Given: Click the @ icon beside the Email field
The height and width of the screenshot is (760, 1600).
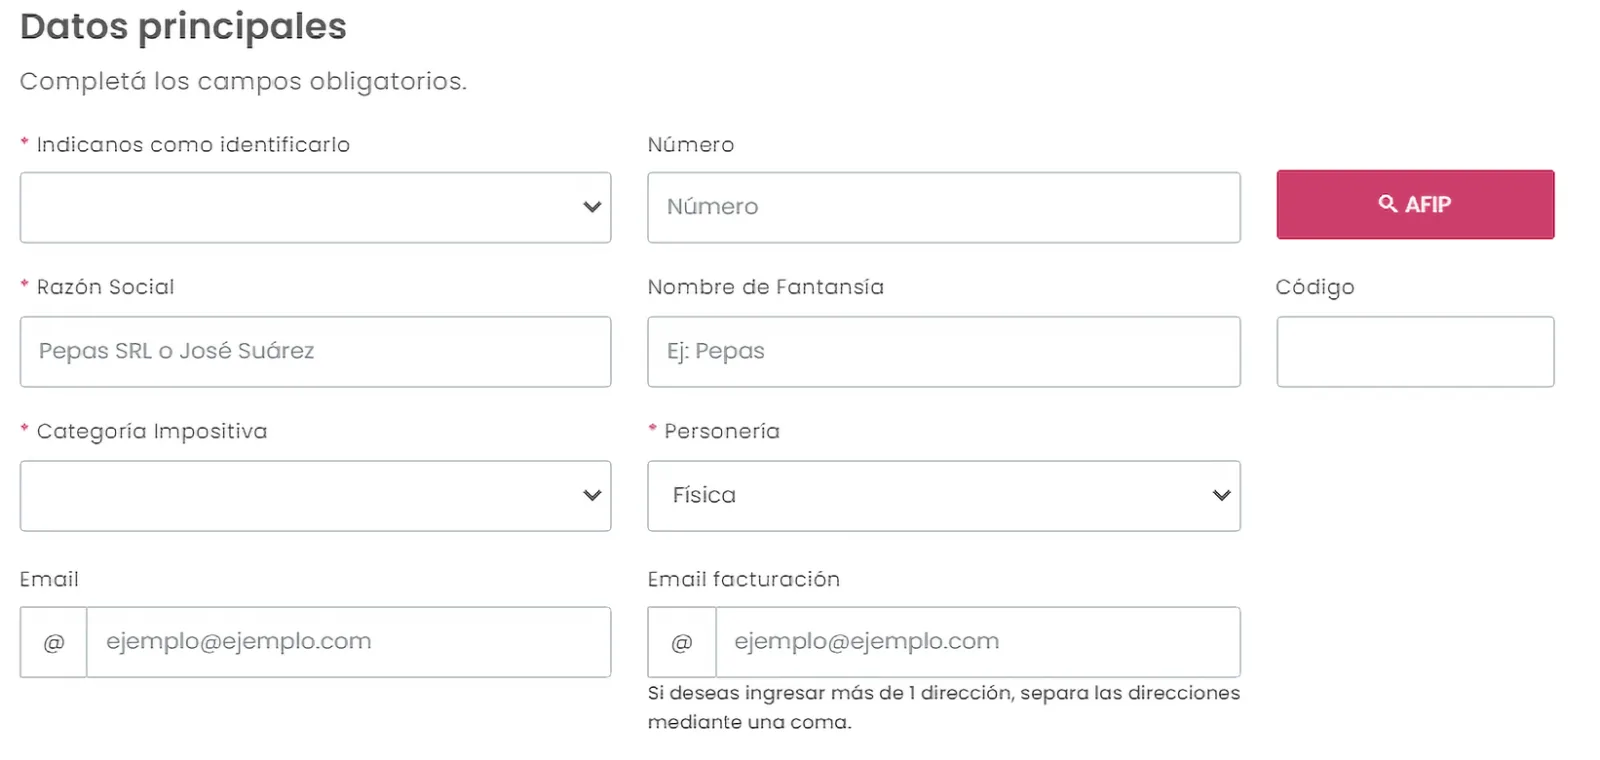Looking at the screenshot, I should point(54,642).
